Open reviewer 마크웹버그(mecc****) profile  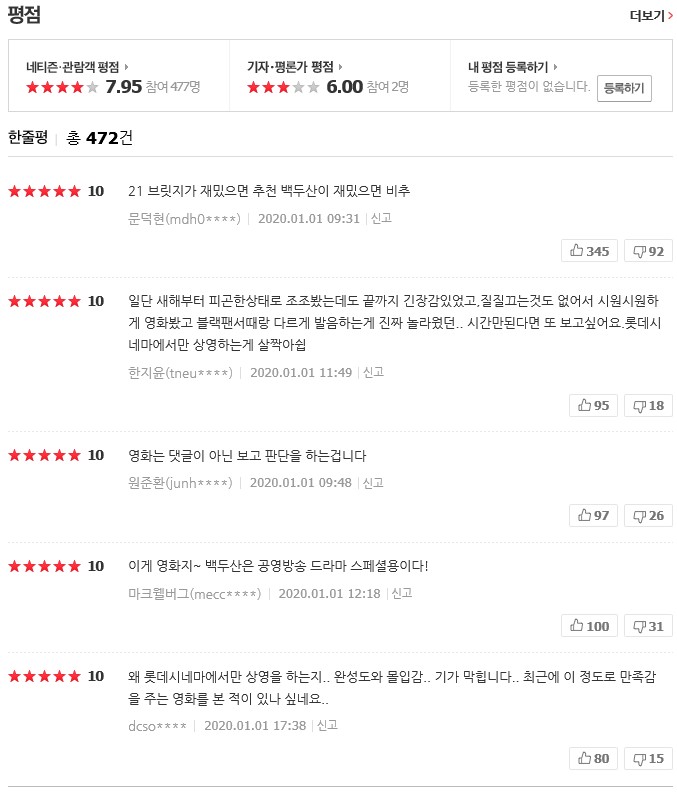195,593
